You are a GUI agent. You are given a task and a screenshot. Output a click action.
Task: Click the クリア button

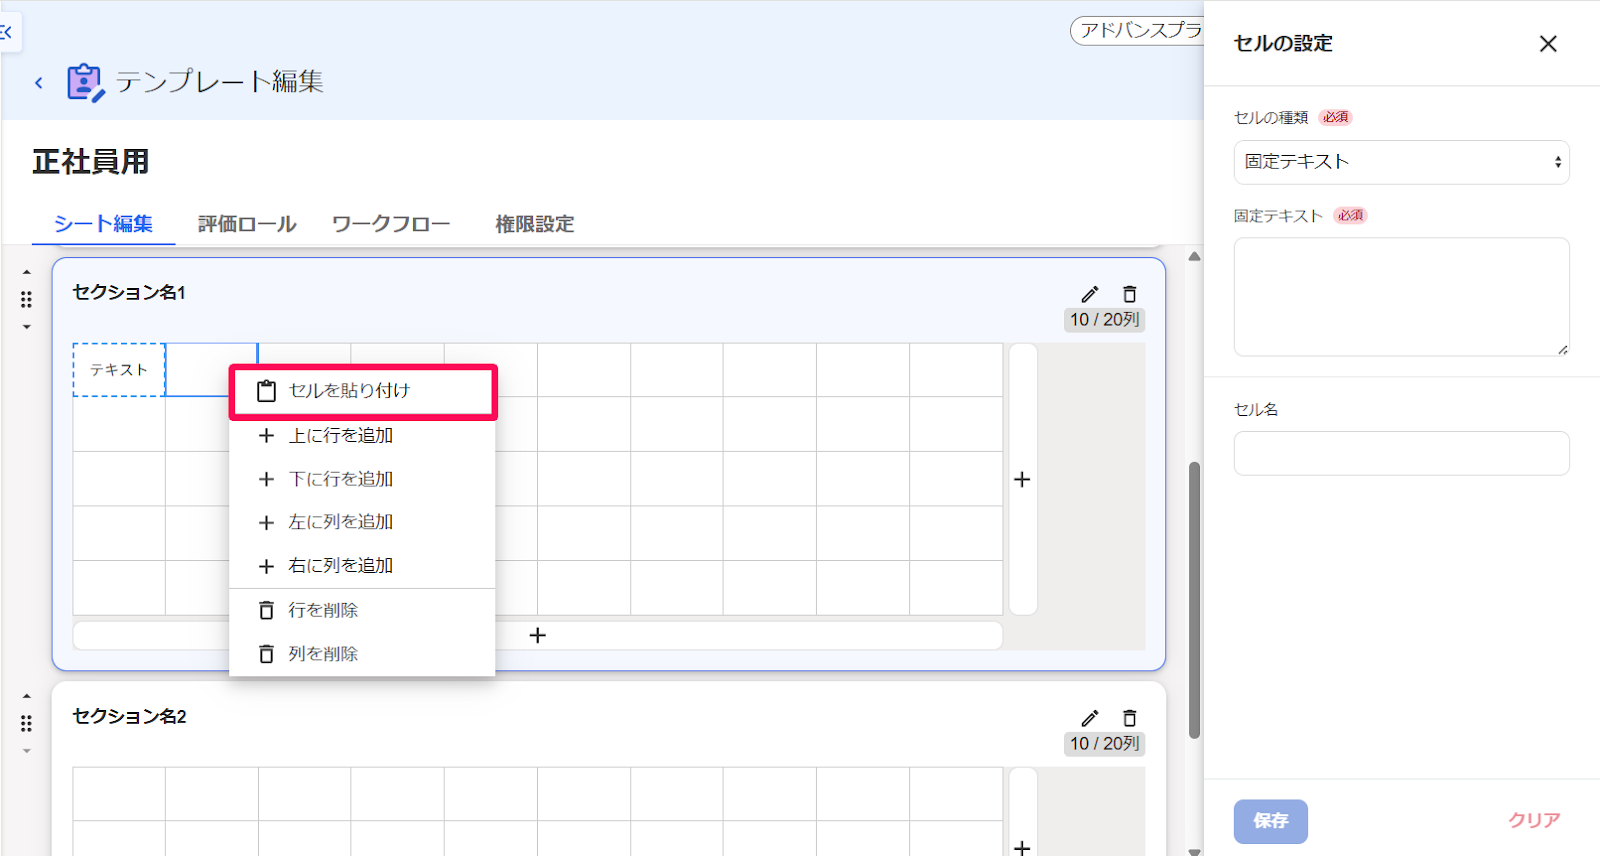click(1534, 821)
